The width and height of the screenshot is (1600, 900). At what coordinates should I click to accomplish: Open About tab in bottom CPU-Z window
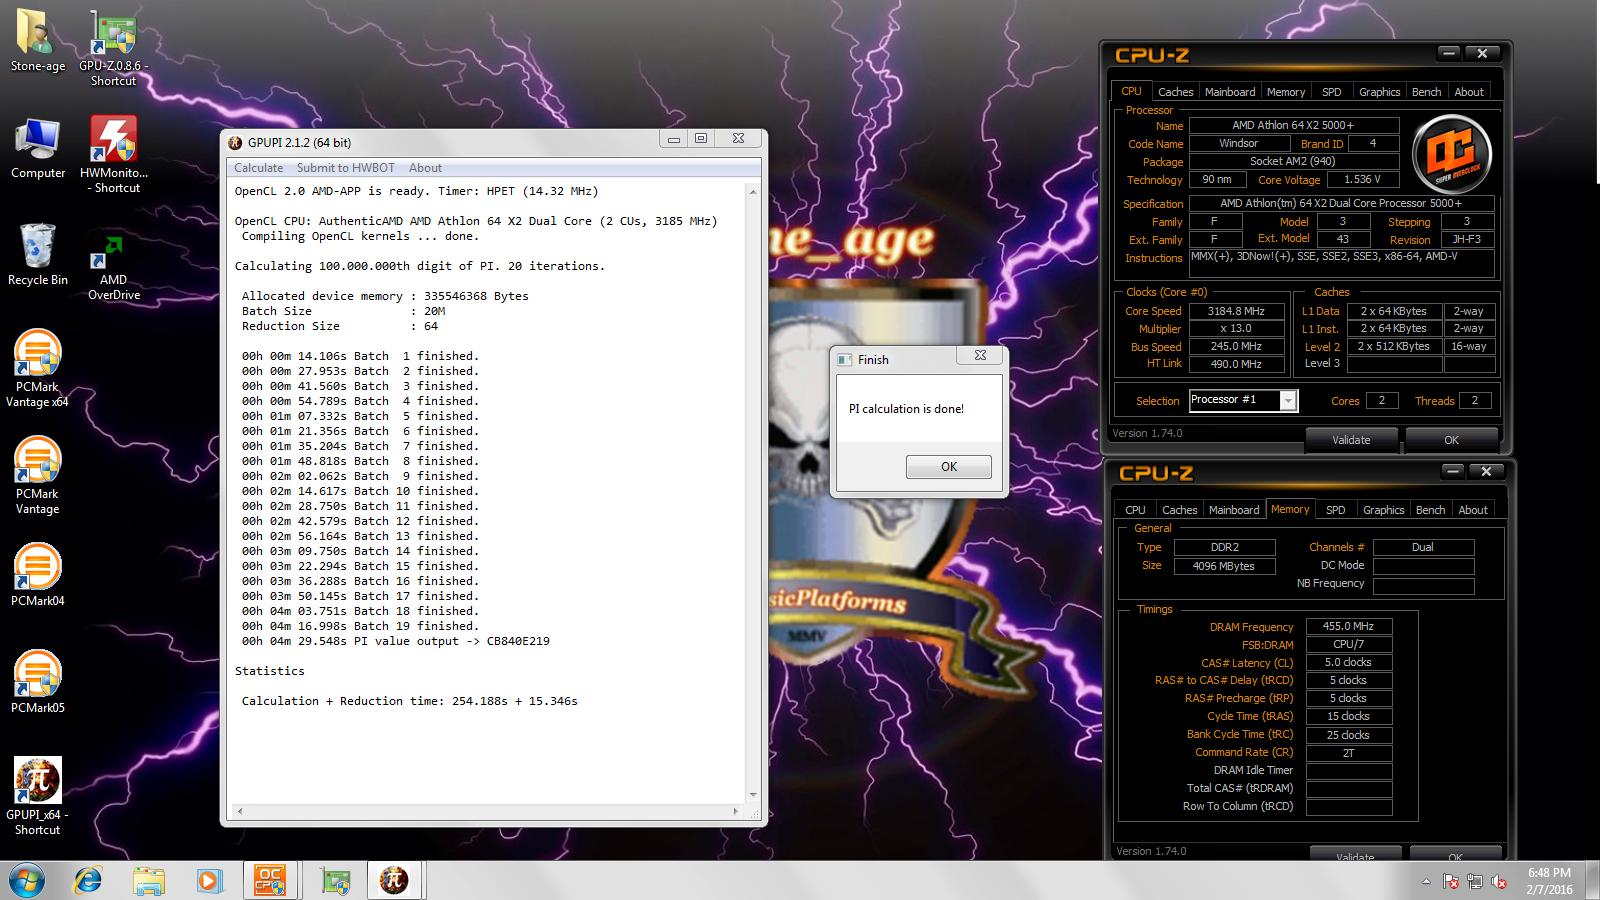(1473, 510)
